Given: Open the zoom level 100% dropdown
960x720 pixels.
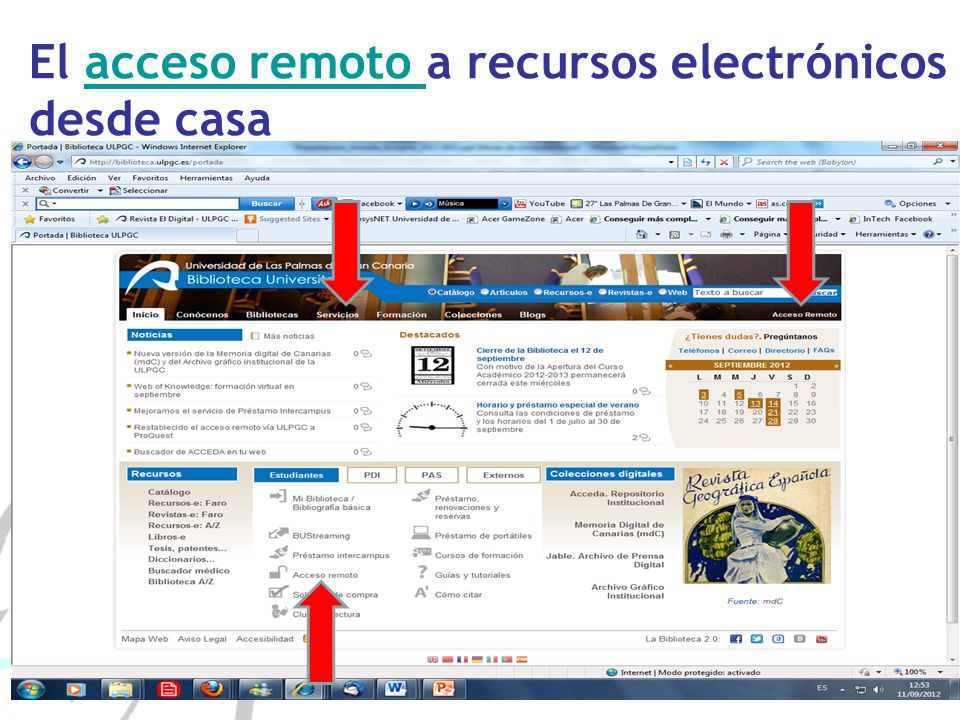Looking at the screenshot, I should point(939,672).
